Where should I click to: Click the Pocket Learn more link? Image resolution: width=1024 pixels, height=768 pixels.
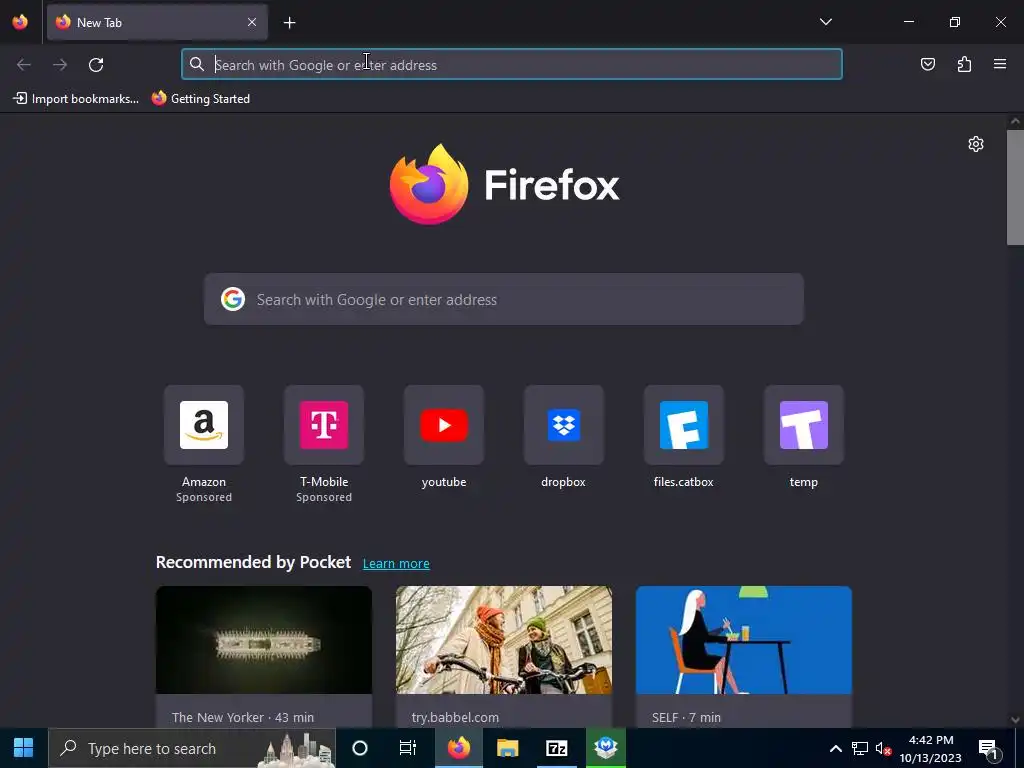tap(396, 564)
